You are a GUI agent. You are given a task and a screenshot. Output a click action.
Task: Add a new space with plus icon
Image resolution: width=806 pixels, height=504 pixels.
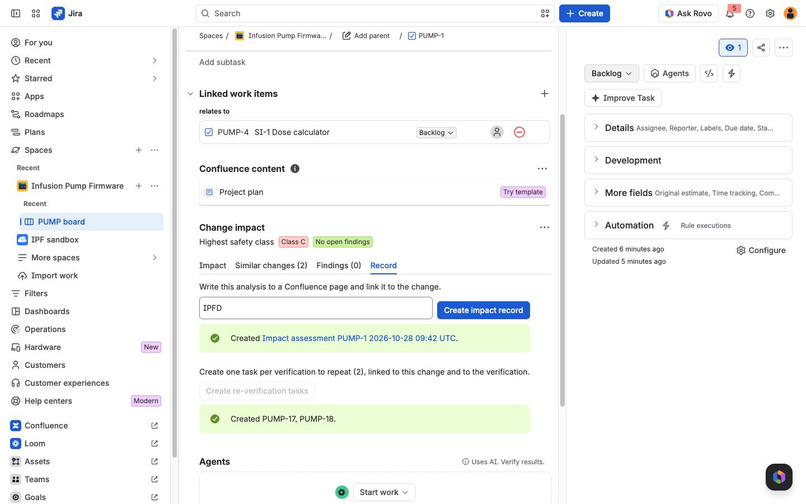(138, 150)
